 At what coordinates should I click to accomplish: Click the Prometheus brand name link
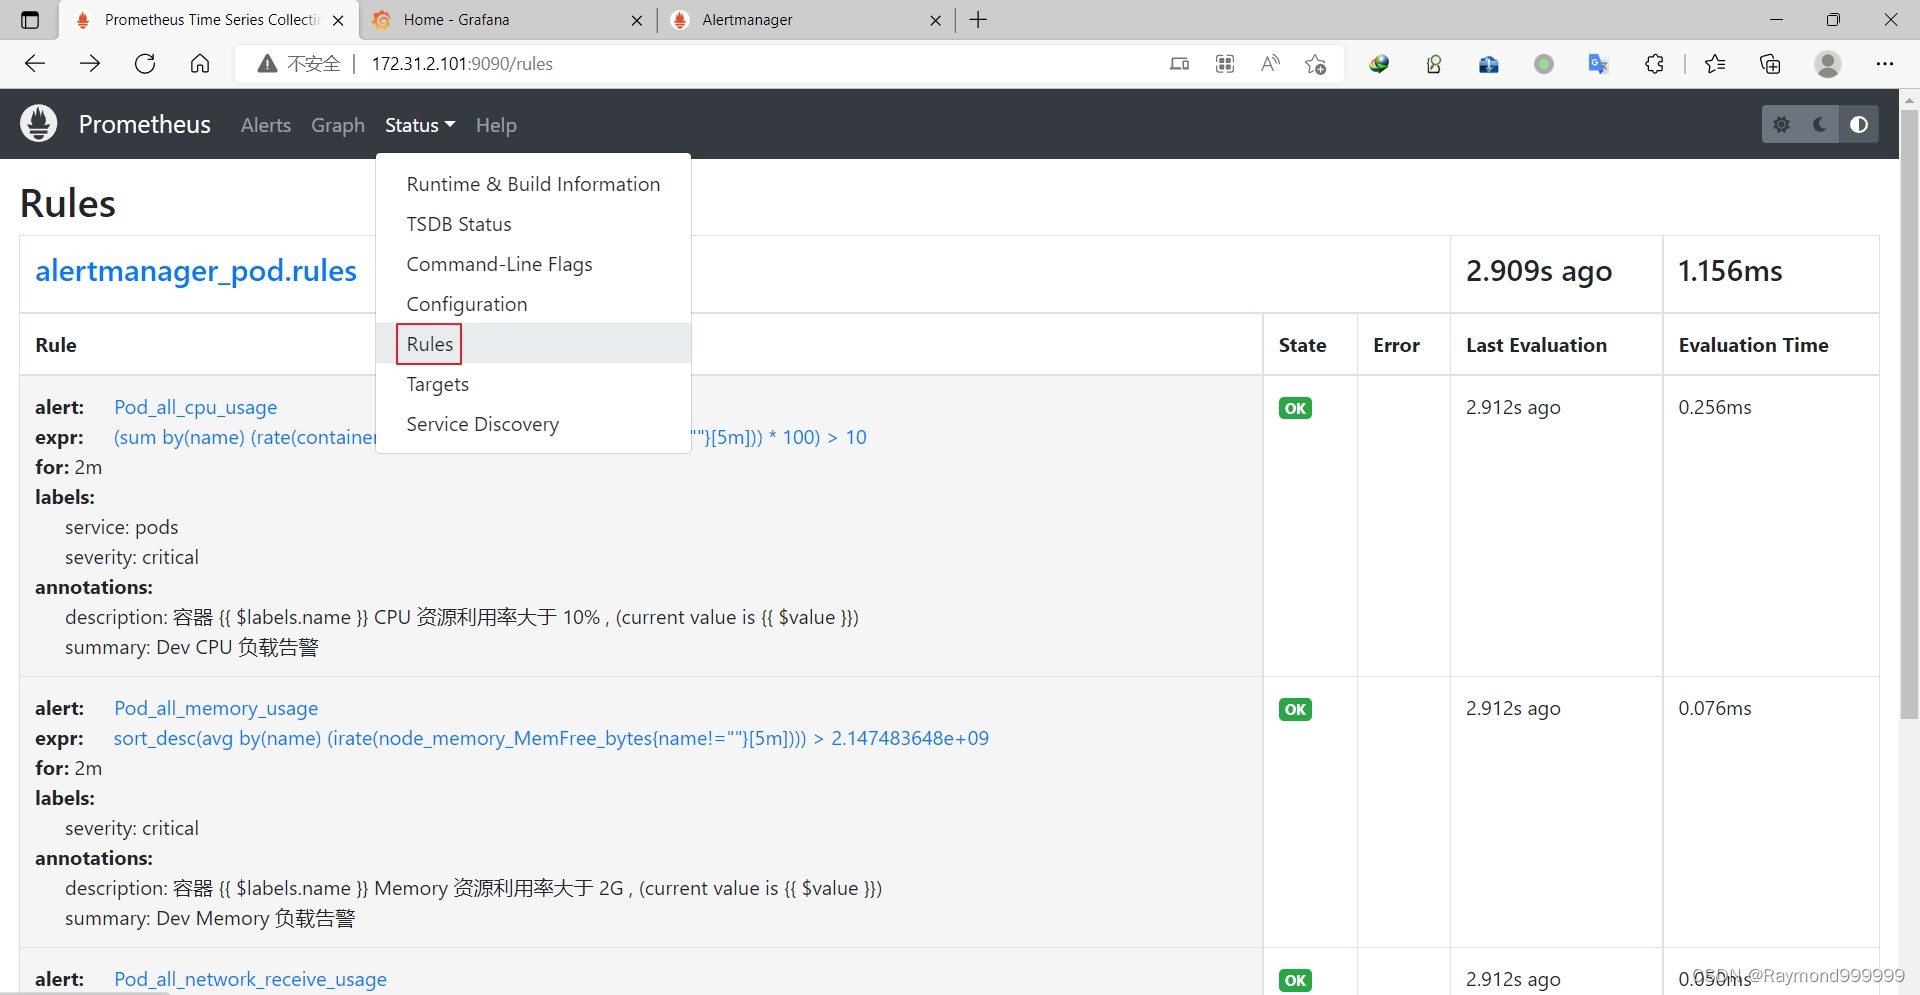coord(145,124)
